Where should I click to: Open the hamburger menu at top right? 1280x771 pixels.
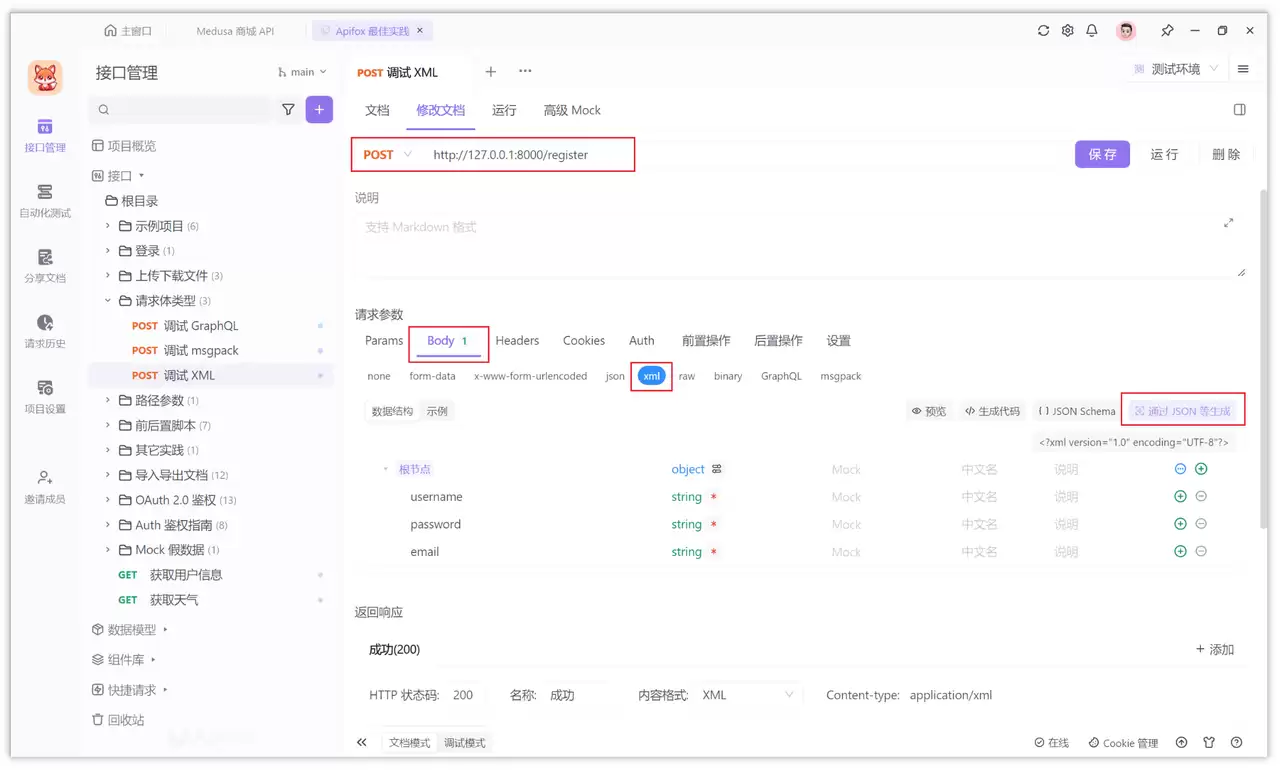point(1243,69)
